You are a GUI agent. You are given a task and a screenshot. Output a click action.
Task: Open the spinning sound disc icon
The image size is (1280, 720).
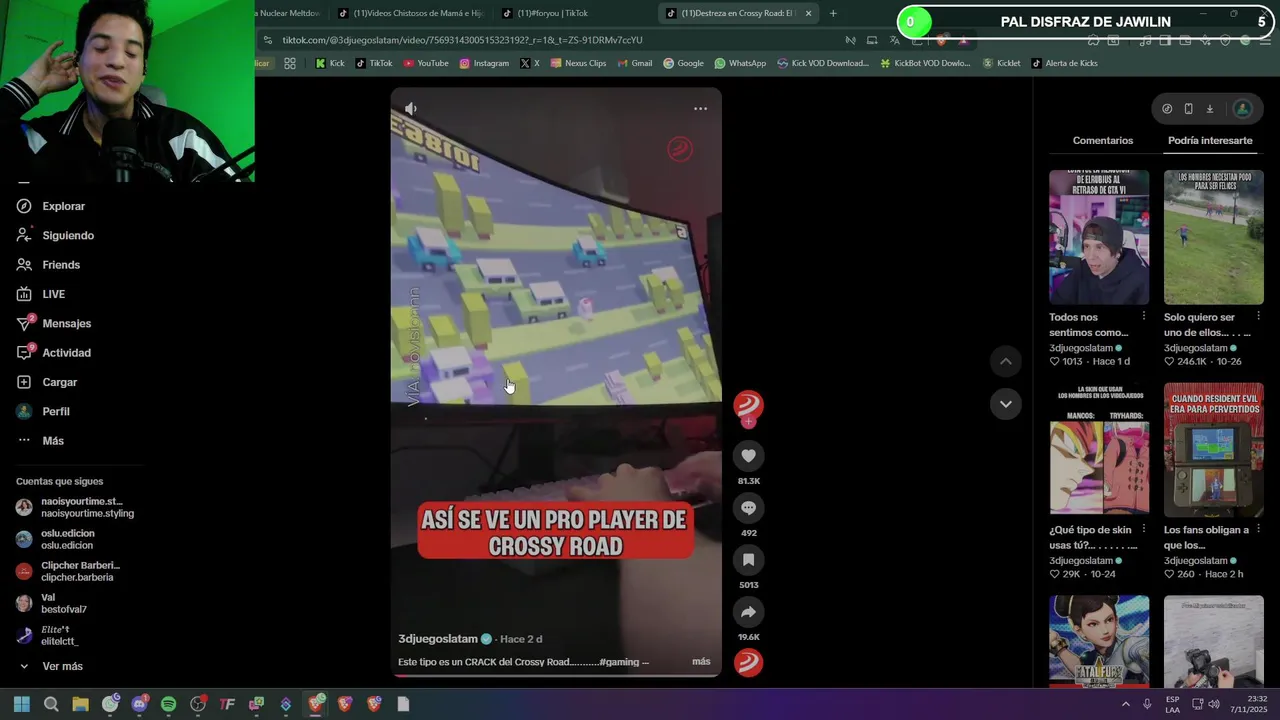tap(748, 662)
